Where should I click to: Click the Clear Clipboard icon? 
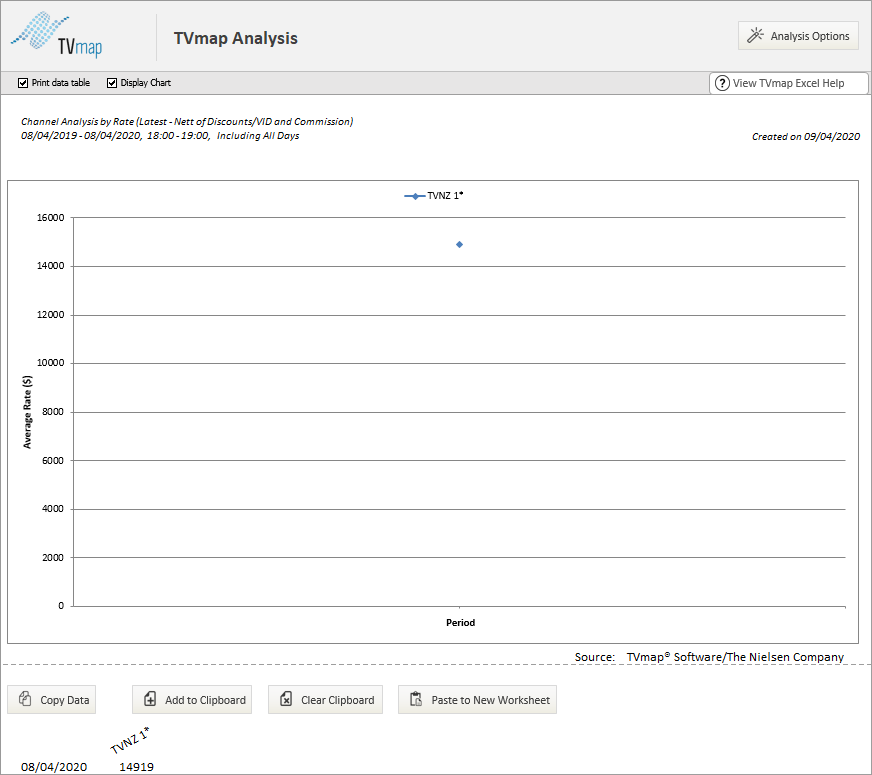pyautogui.click(x=286, y=699)
